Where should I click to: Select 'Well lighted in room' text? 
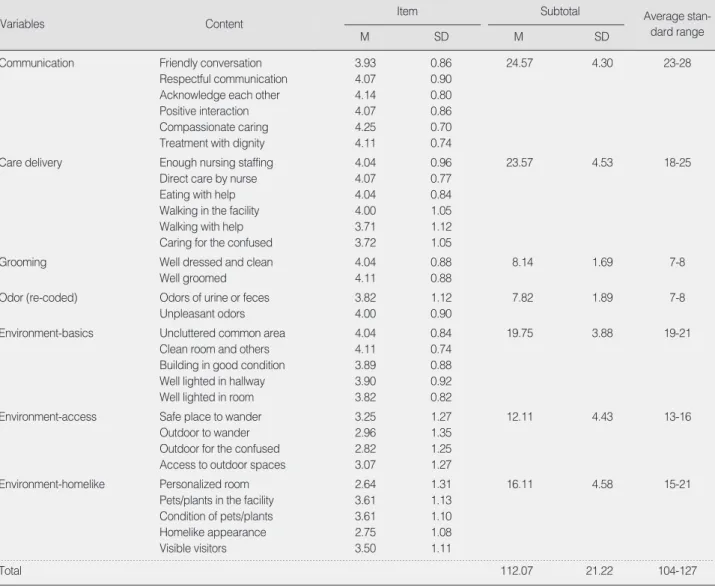click(206, 397)
